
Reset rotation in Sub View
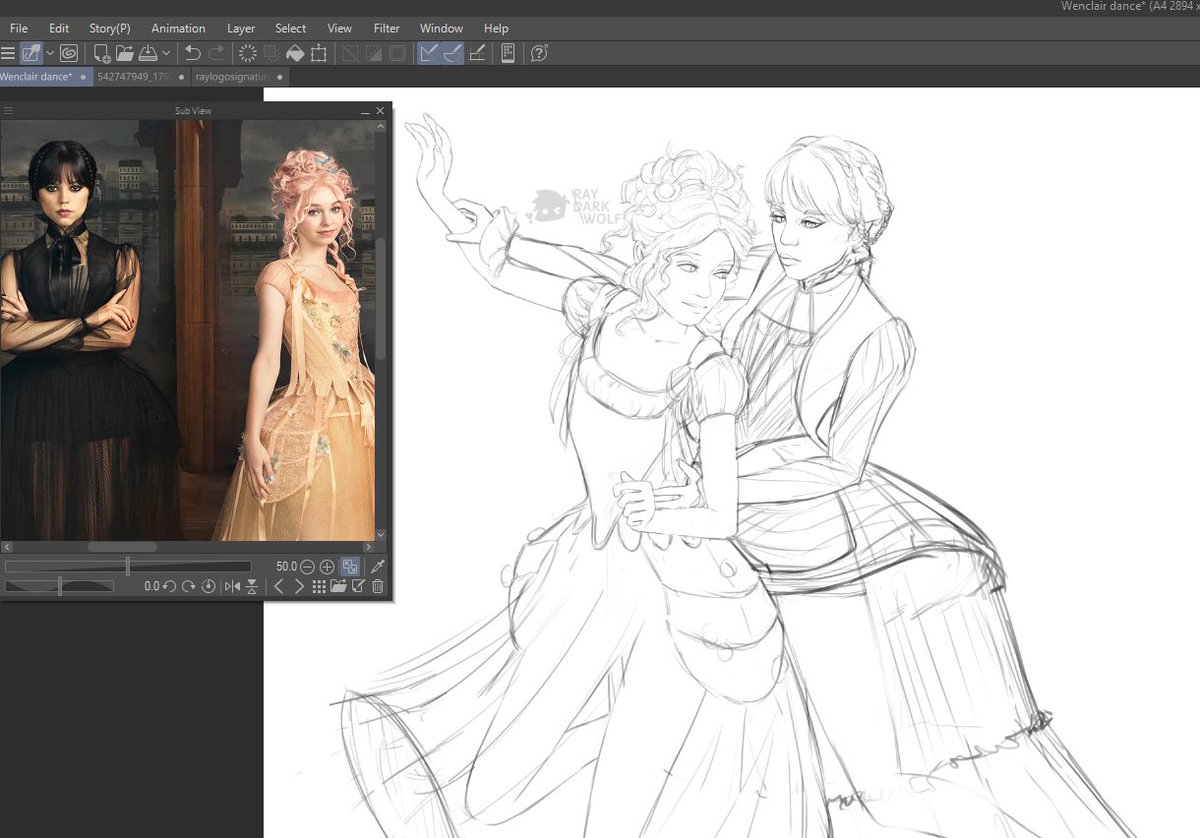coord(208,586)
